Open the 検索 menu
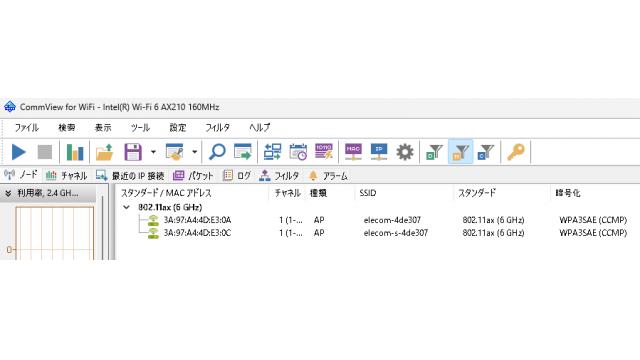Viewport: 640px width, 360px height. (67, 128)
